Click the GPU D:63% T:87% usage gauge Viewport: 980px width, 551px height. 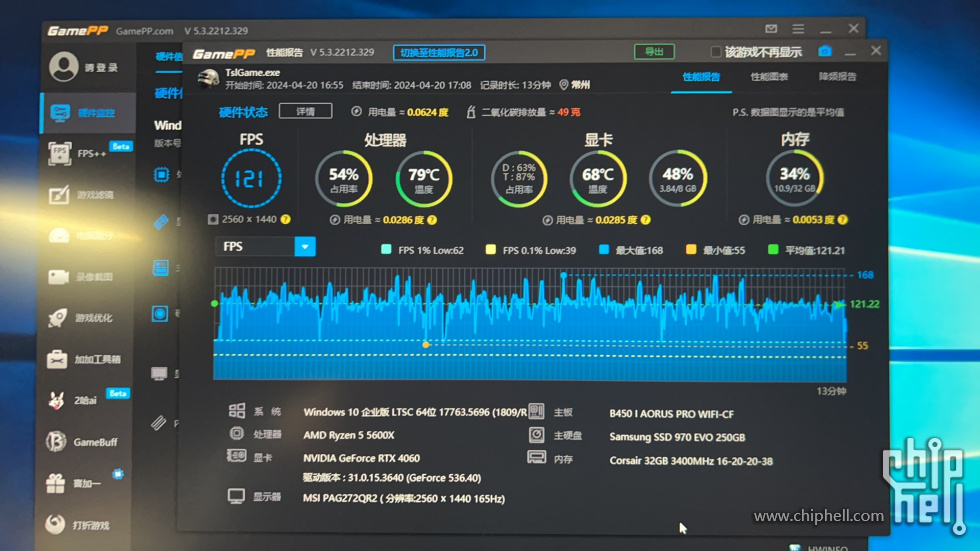tap(519, 179)
